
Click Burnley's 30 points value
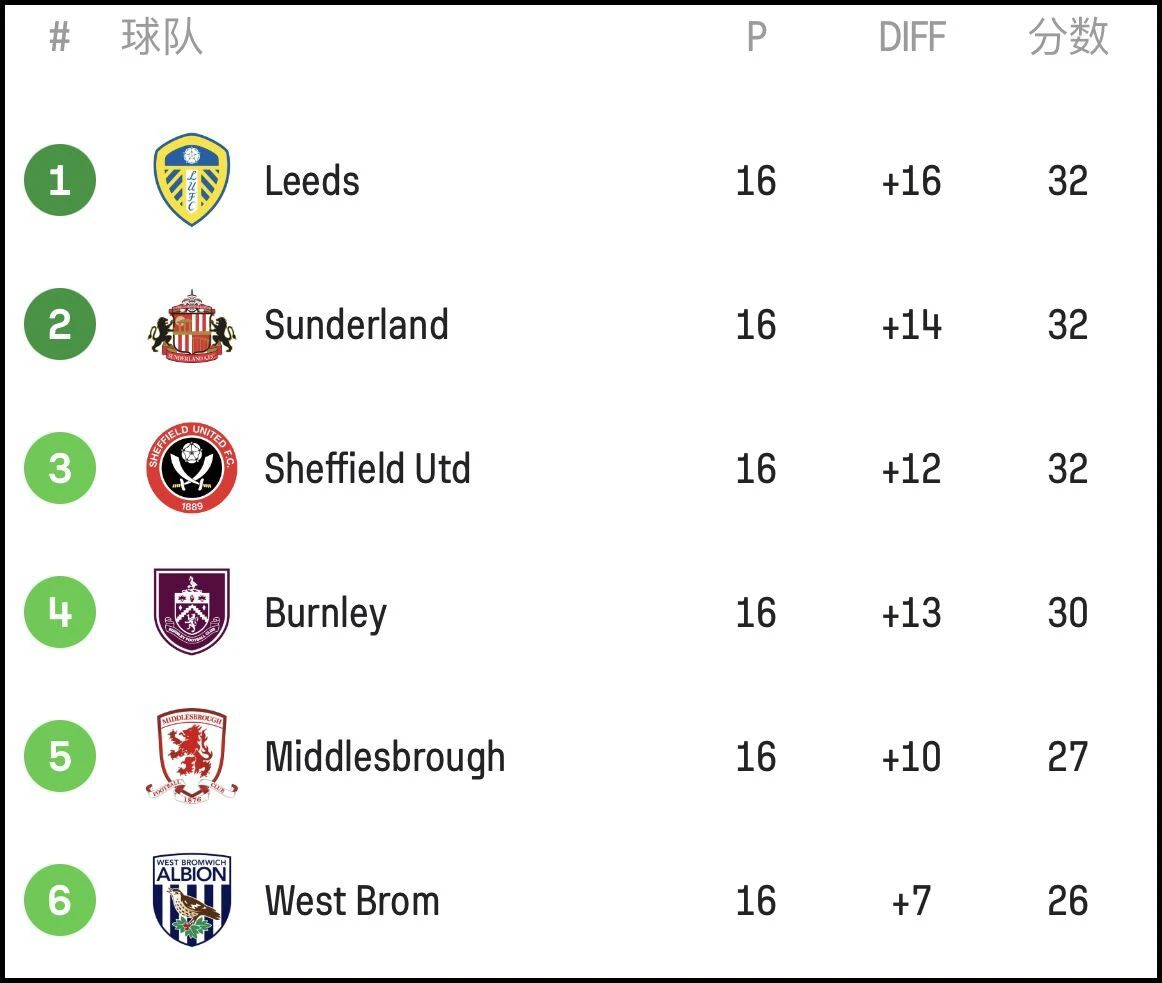(1068, 612)
